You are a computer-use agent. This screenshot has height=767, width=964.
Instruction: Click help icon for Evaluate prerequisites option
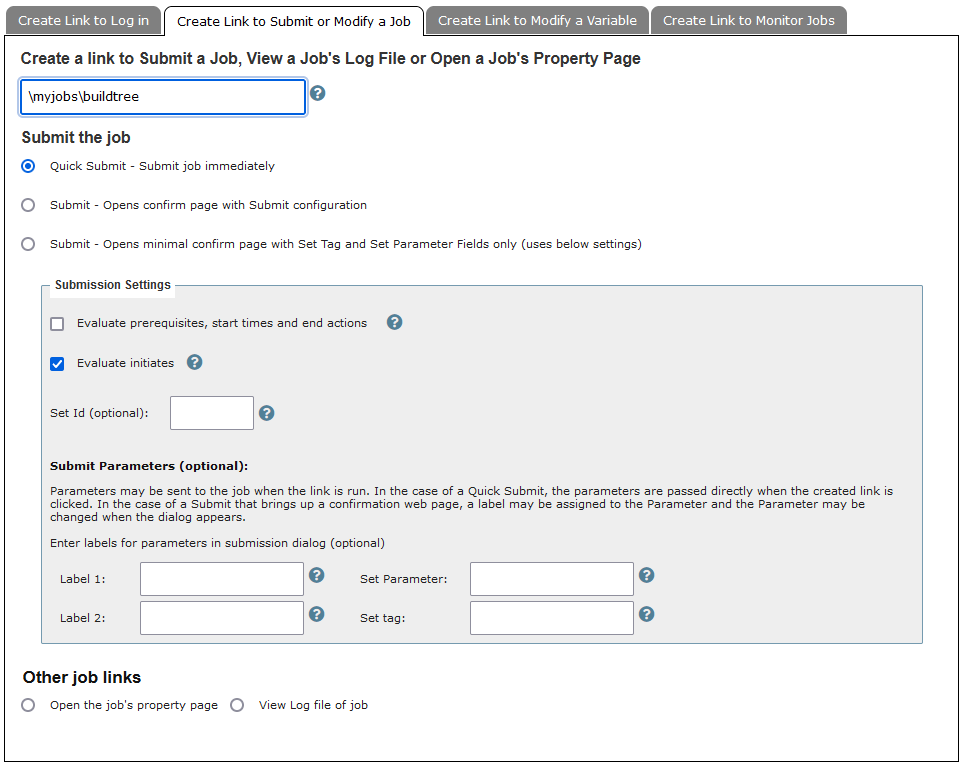click(394, 322)
